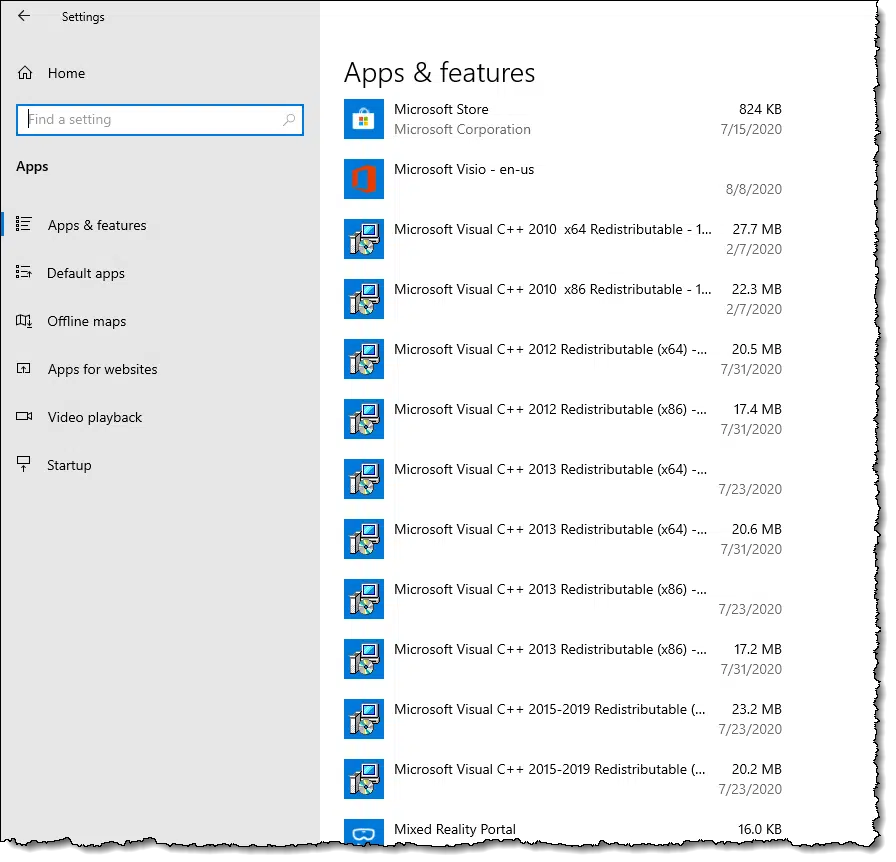Select the 17.2 MB Visual C++ 2013 (x86) entry
Viewport: 896px width, 862px height.
click(563, 659)
